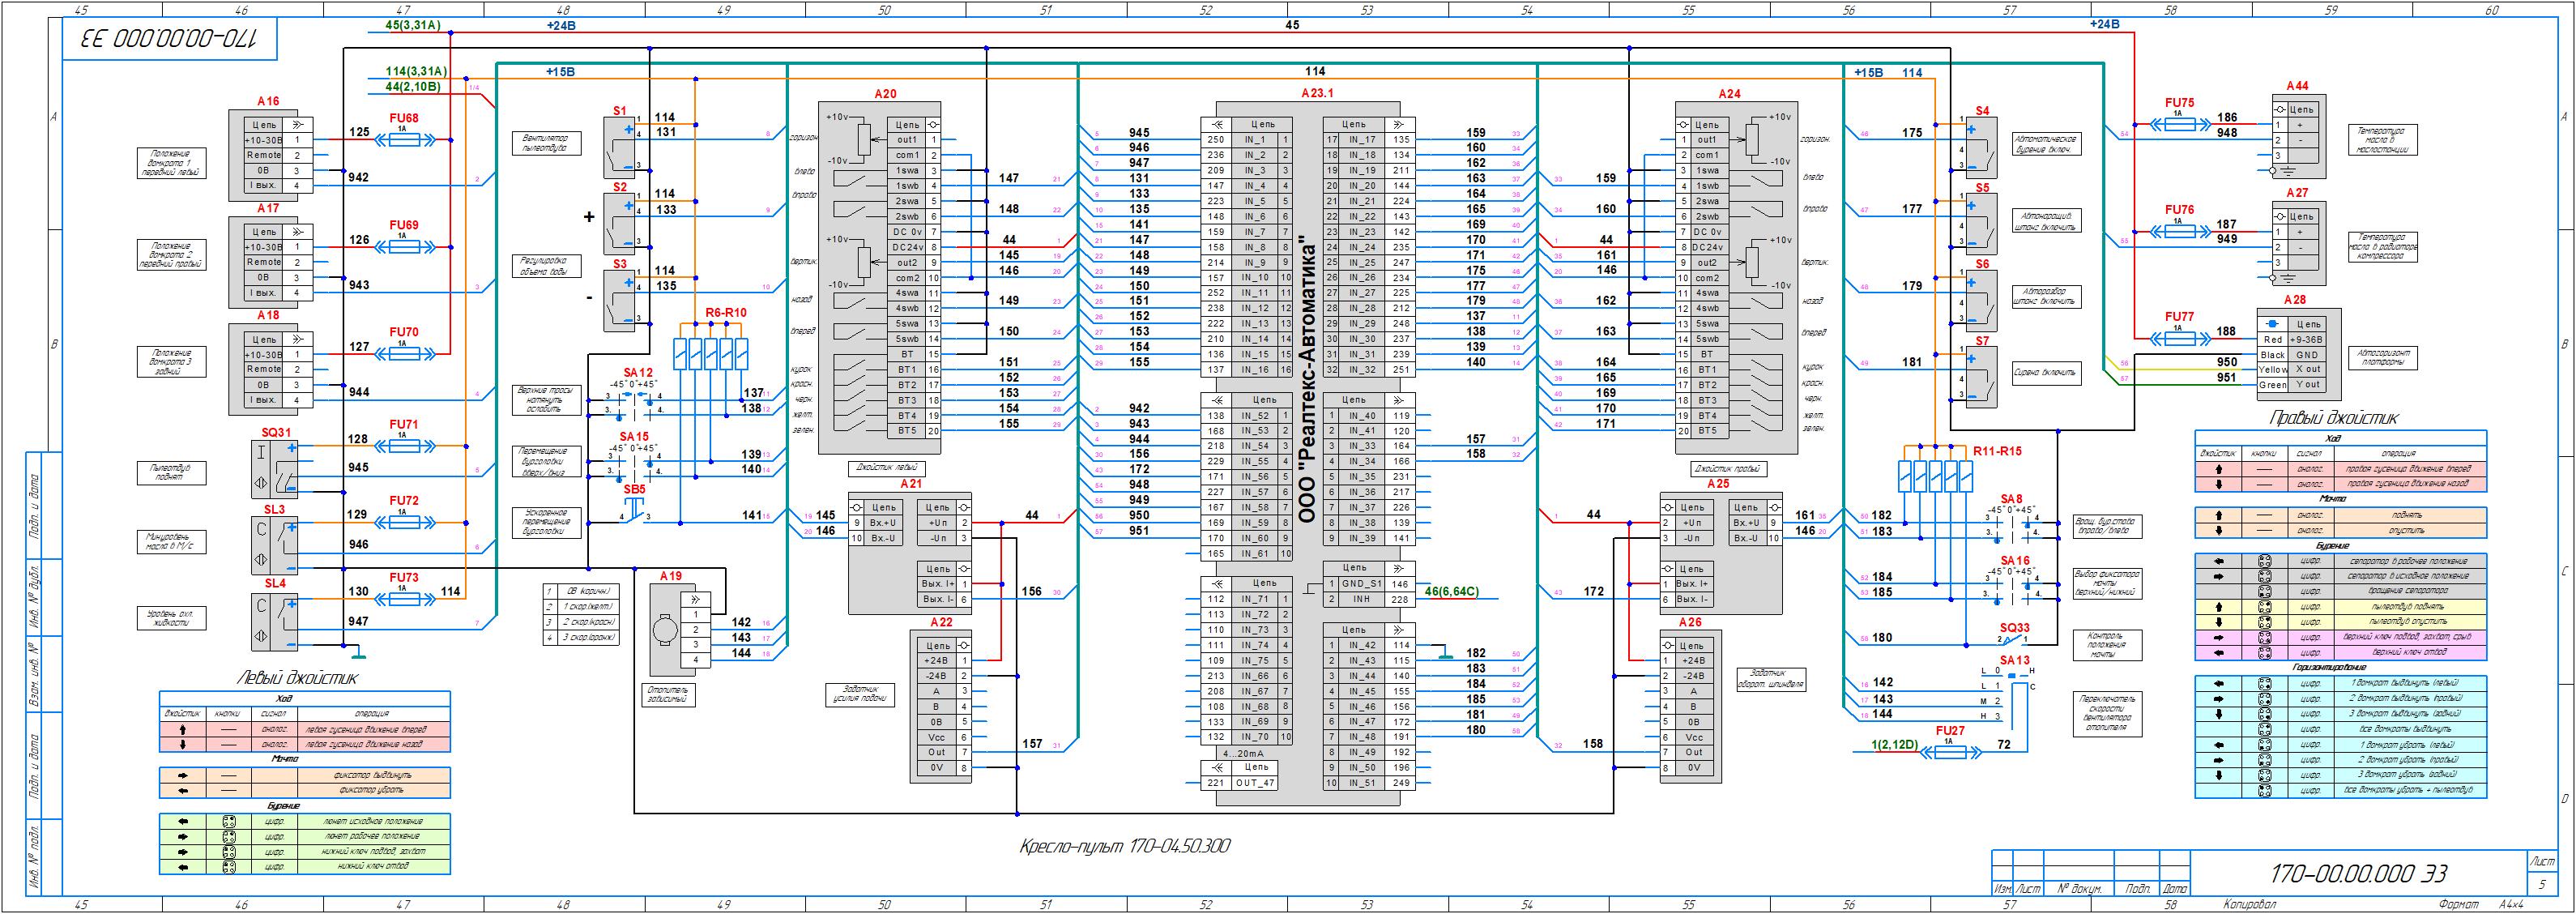Click the FU68 fuse symbol
This screenshot has width=2576, height=914.
coord(404,140)
